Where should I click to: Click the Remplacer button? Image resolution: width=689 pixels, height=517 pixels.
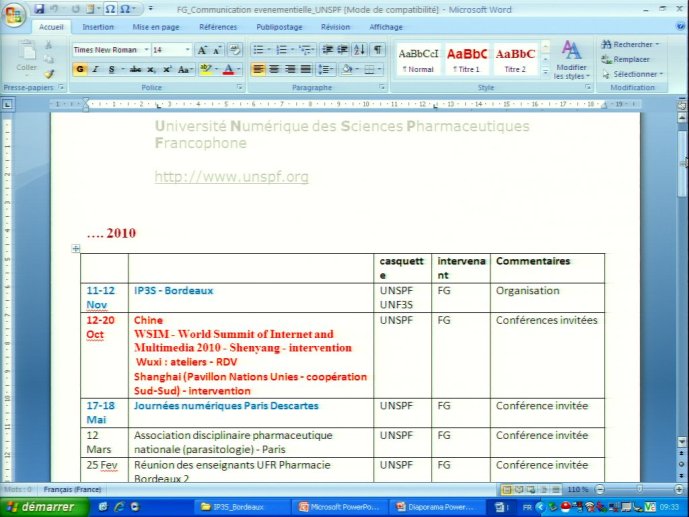(626, 59)
